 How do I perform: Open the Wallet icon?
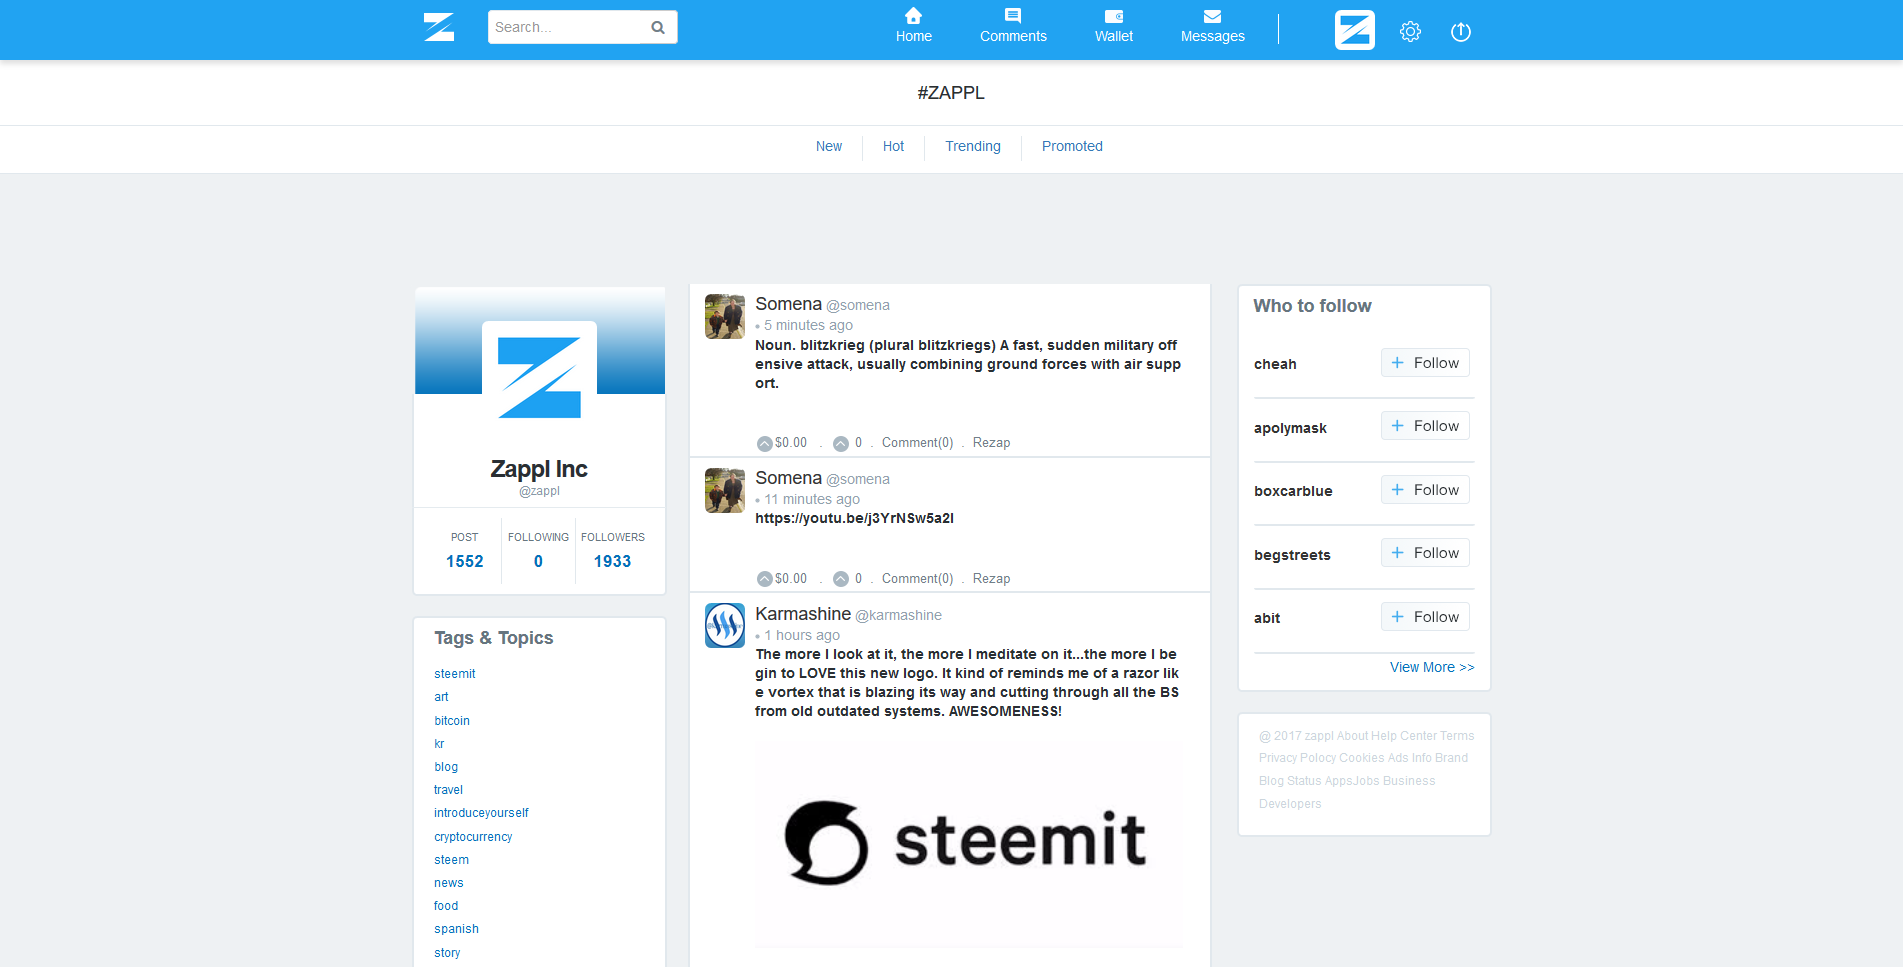tap(1113, 16)
